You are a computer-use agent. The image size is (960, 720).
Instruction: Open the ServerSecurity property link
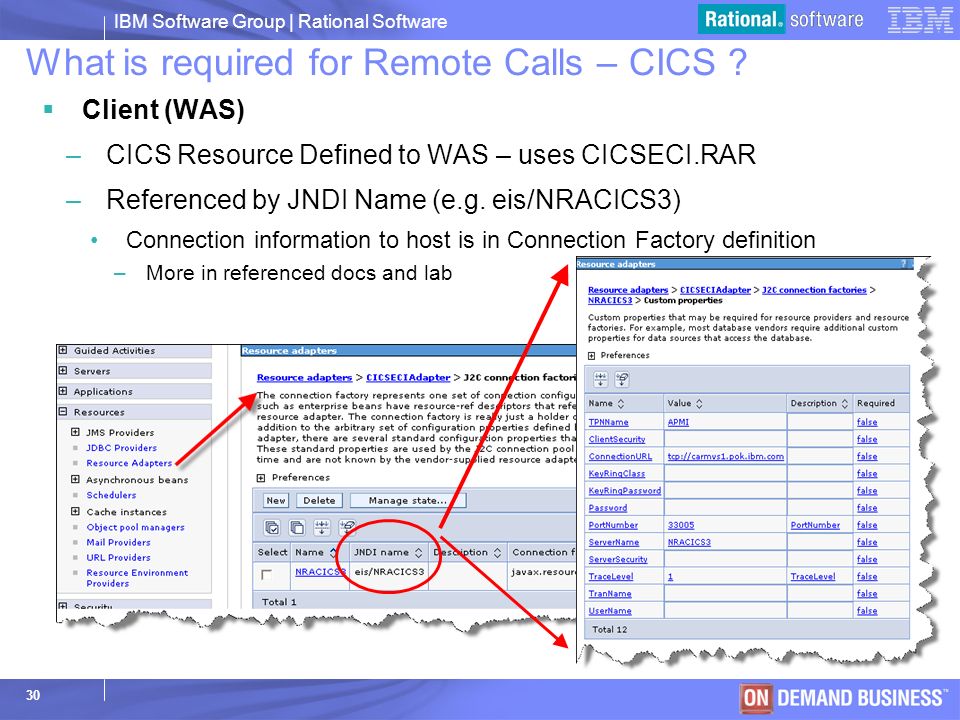click(618, 560)
